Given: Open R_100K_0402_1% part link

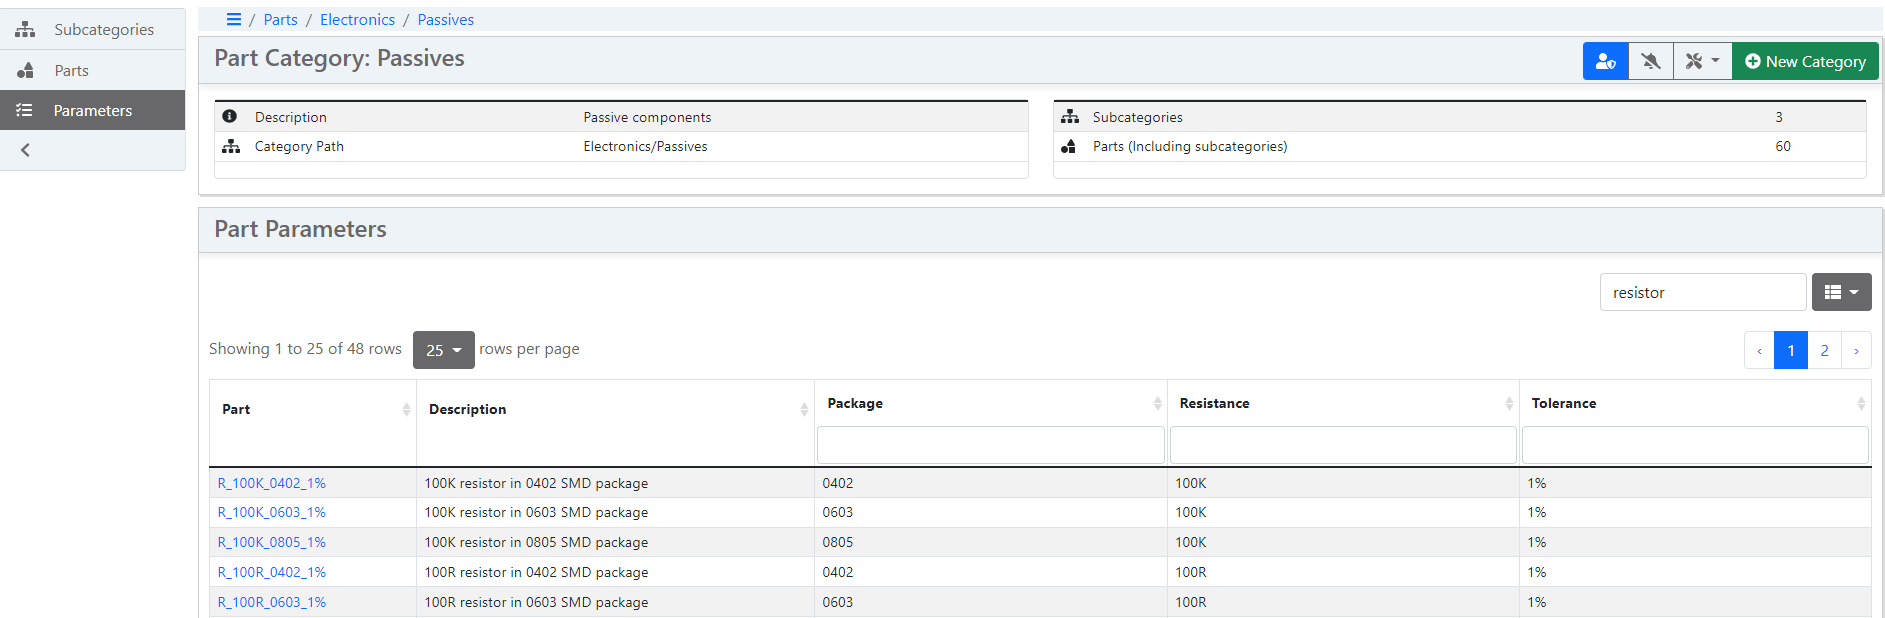Looking at the screenshot, I should click(272, 484).
